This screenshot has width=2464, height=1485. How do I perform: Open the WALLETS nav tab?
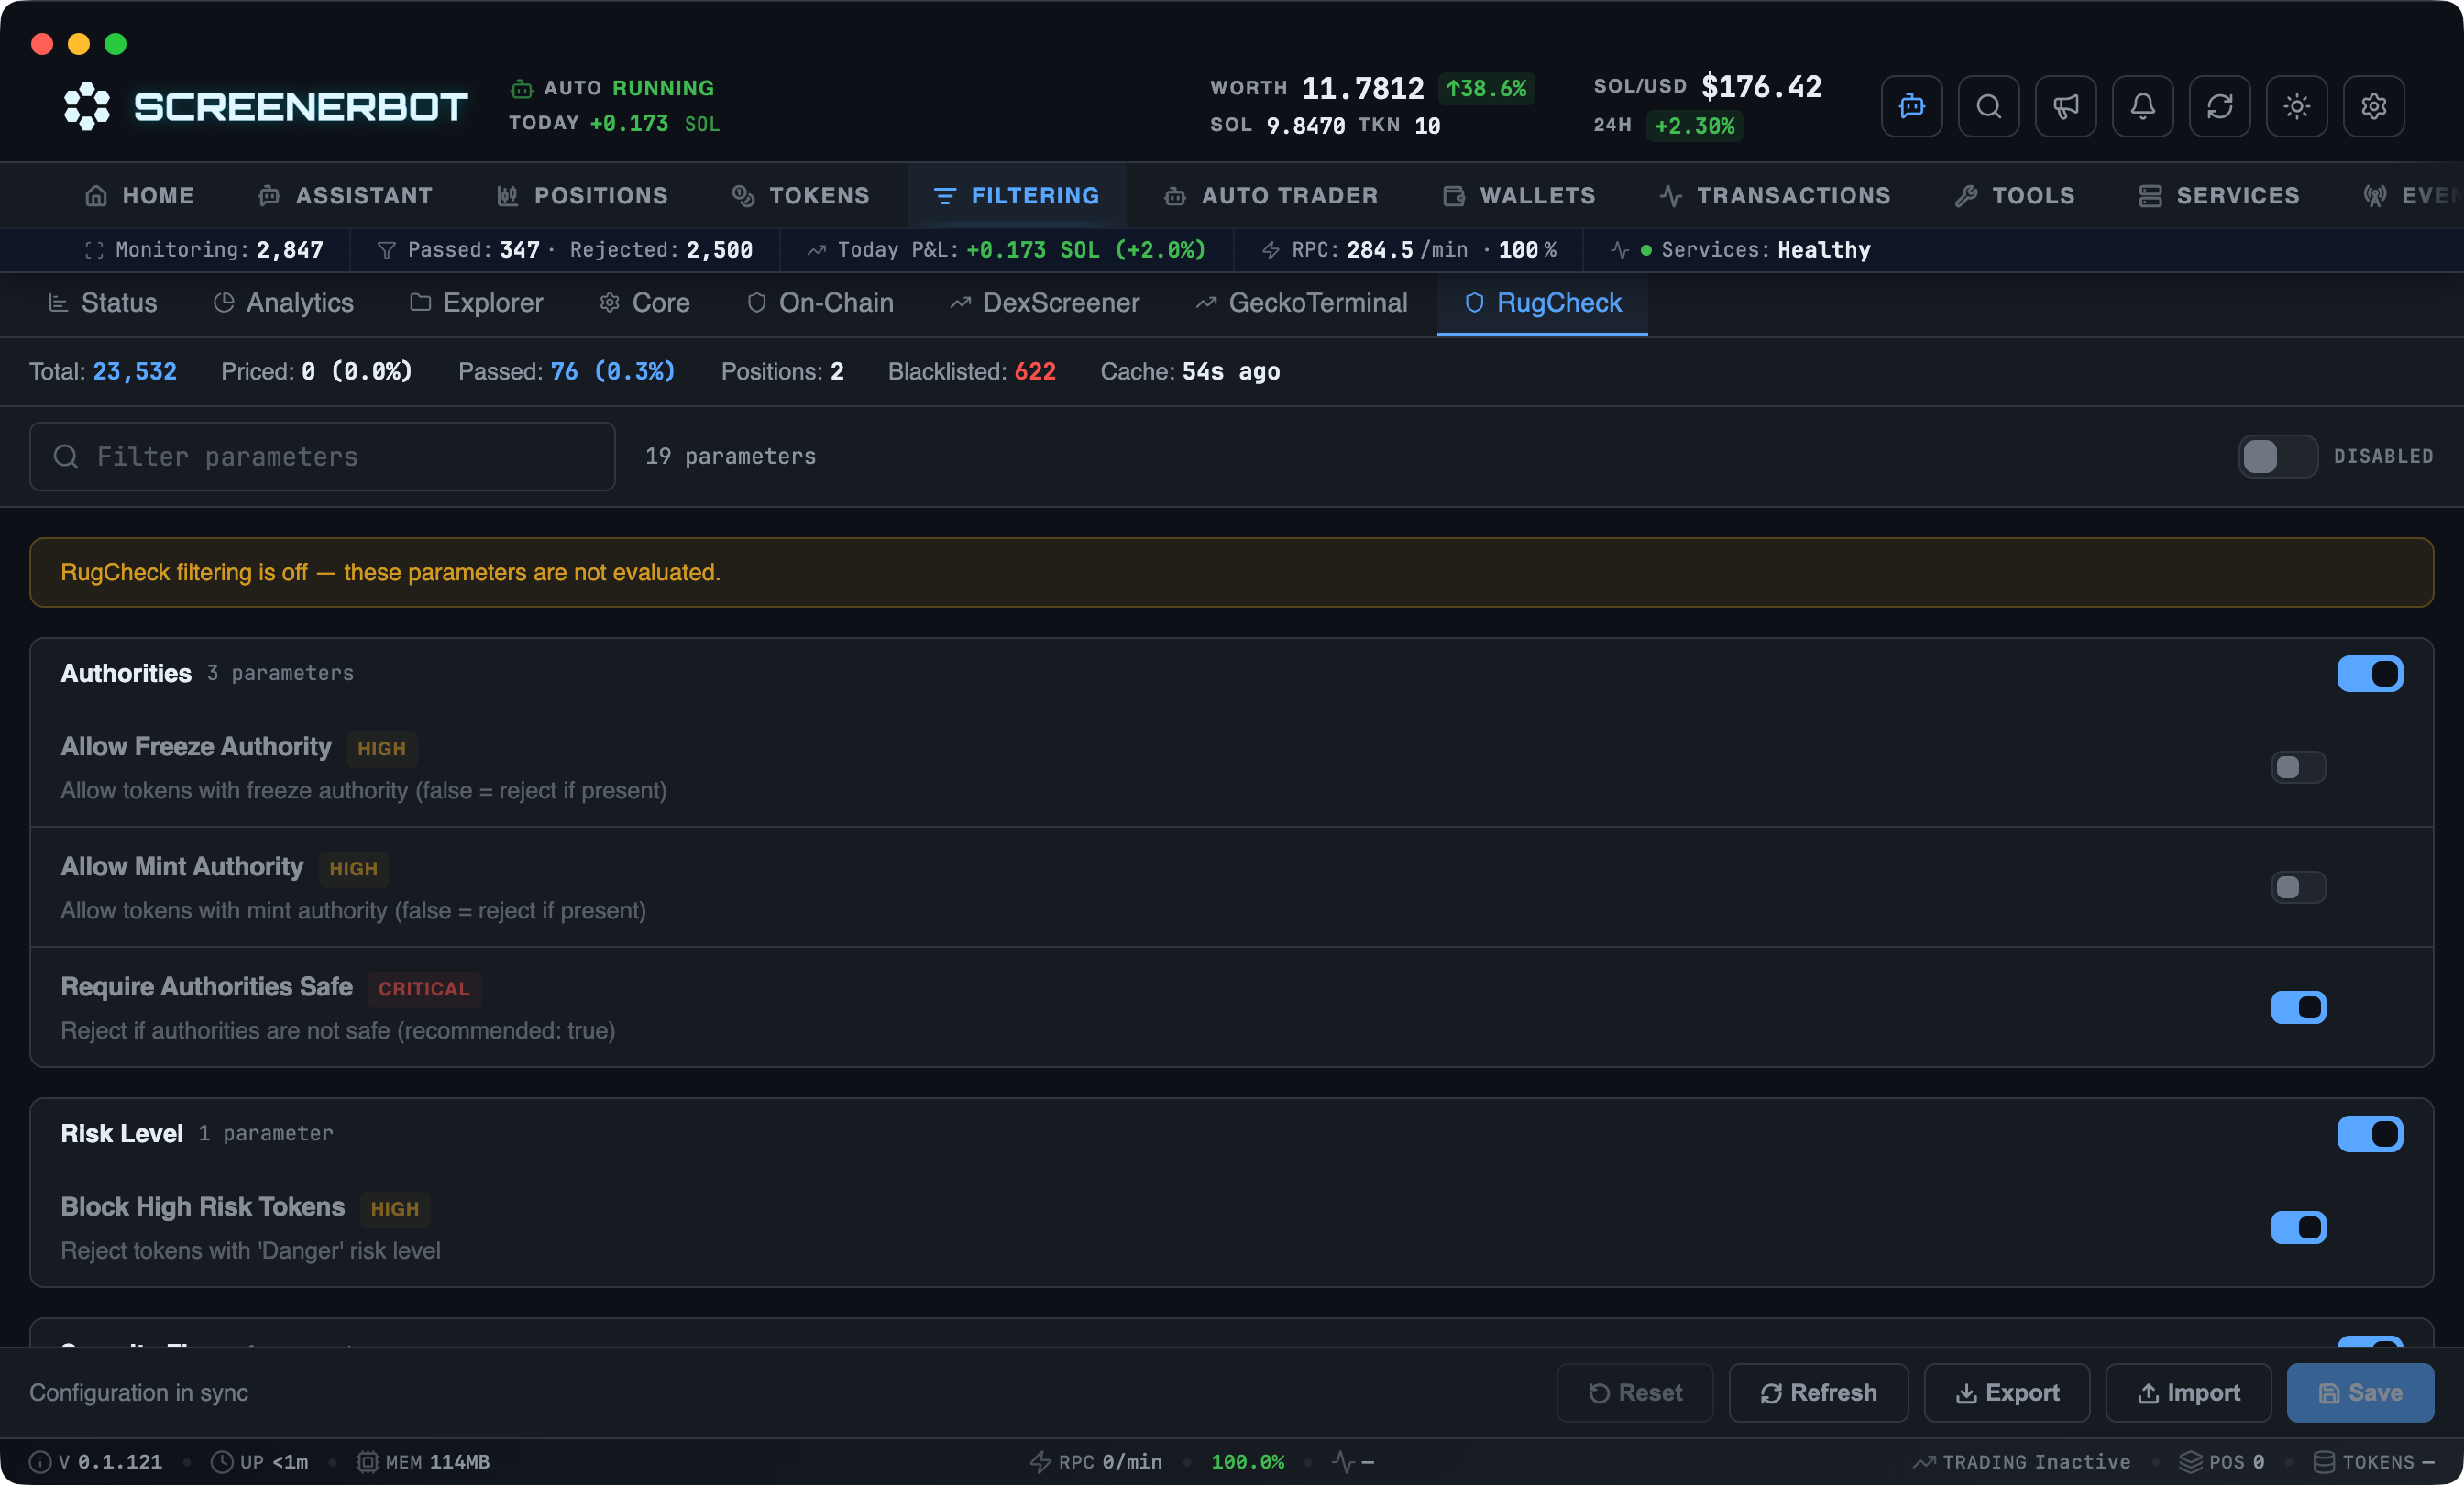click(x=1518, y=195)
